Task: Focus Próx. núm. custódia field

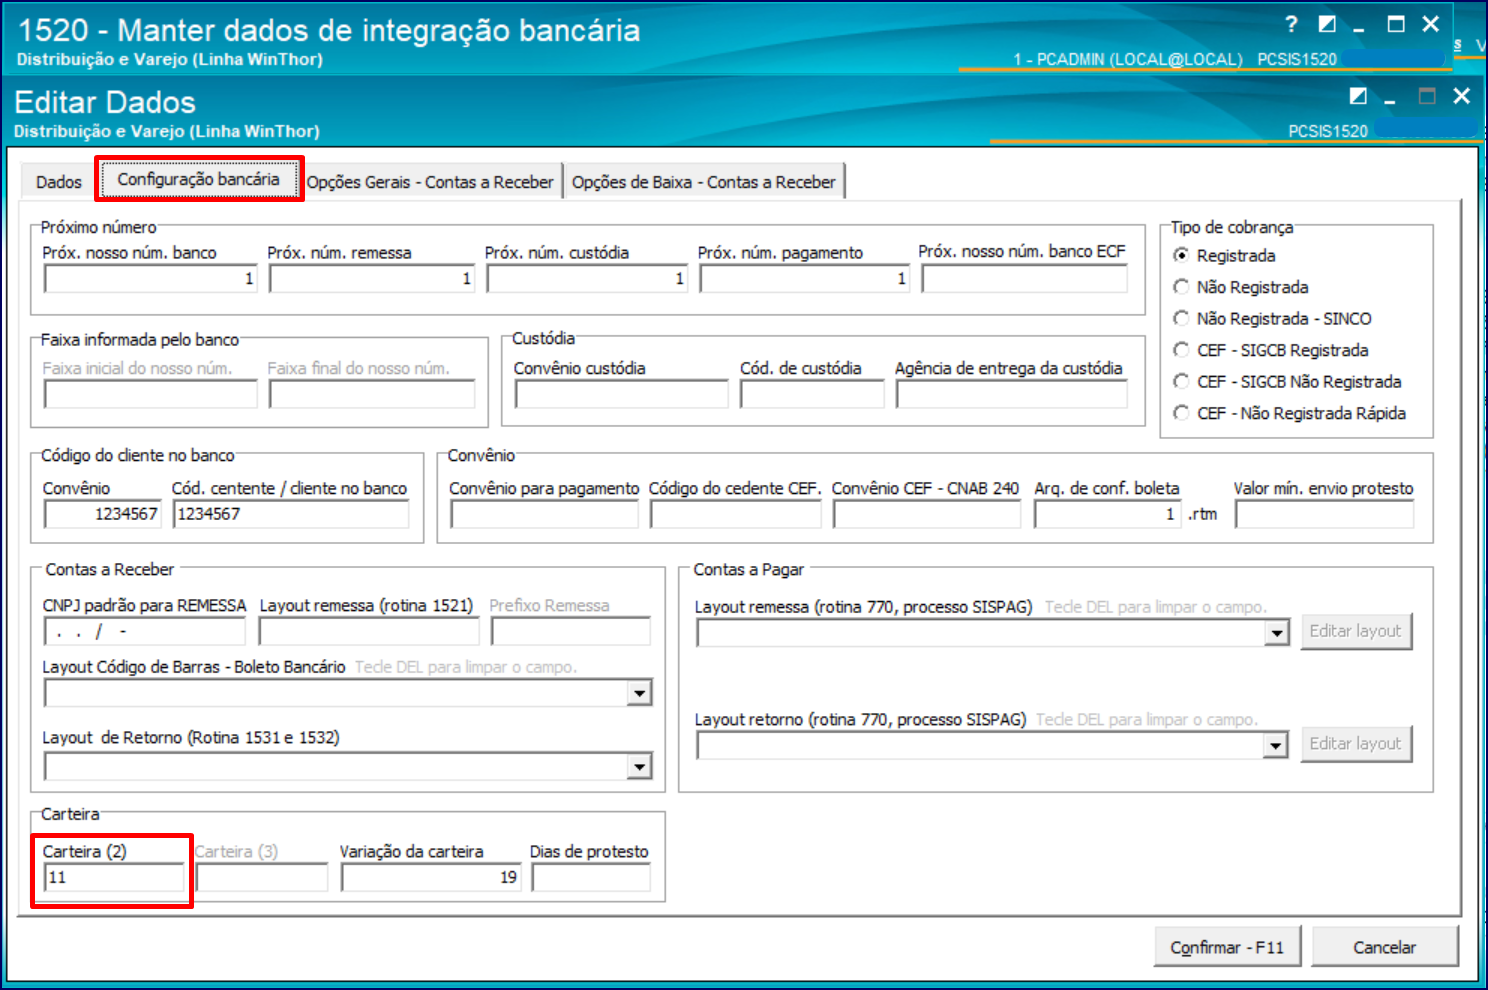Action: pos(587,279)
